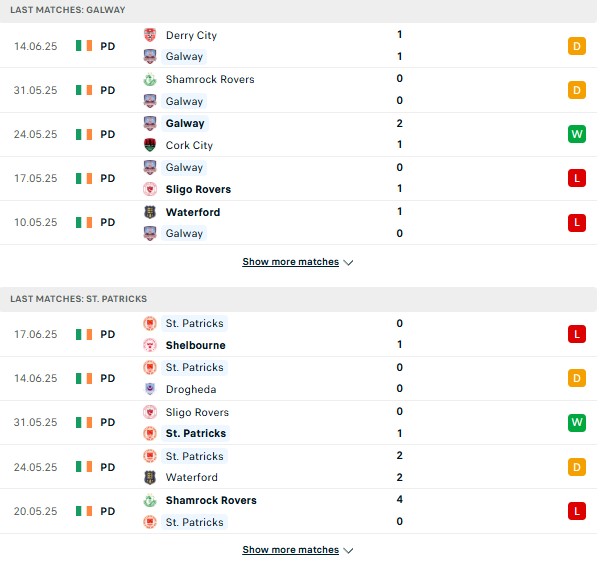The image size is (600, 569).
Task: Expand Show more matches under the Galway section
Action: (x=290, y=262)
